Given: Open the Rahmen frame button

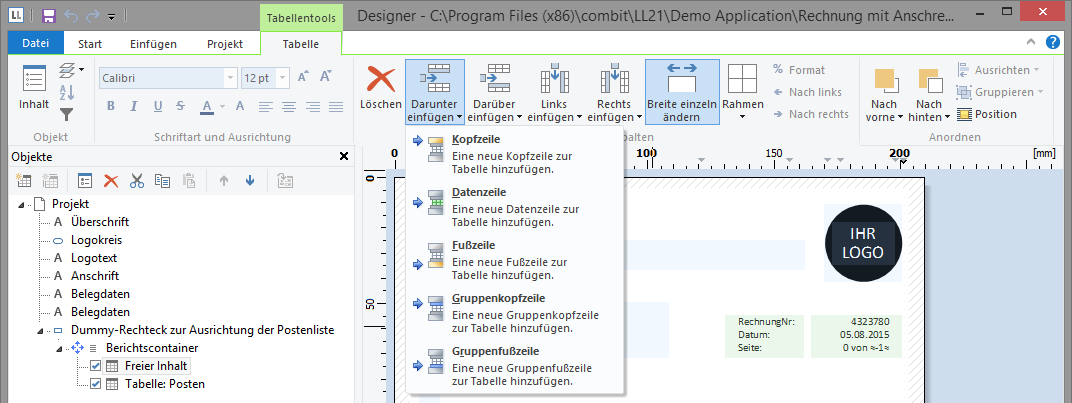Looking at the screenshot, I should coord(742,91).
